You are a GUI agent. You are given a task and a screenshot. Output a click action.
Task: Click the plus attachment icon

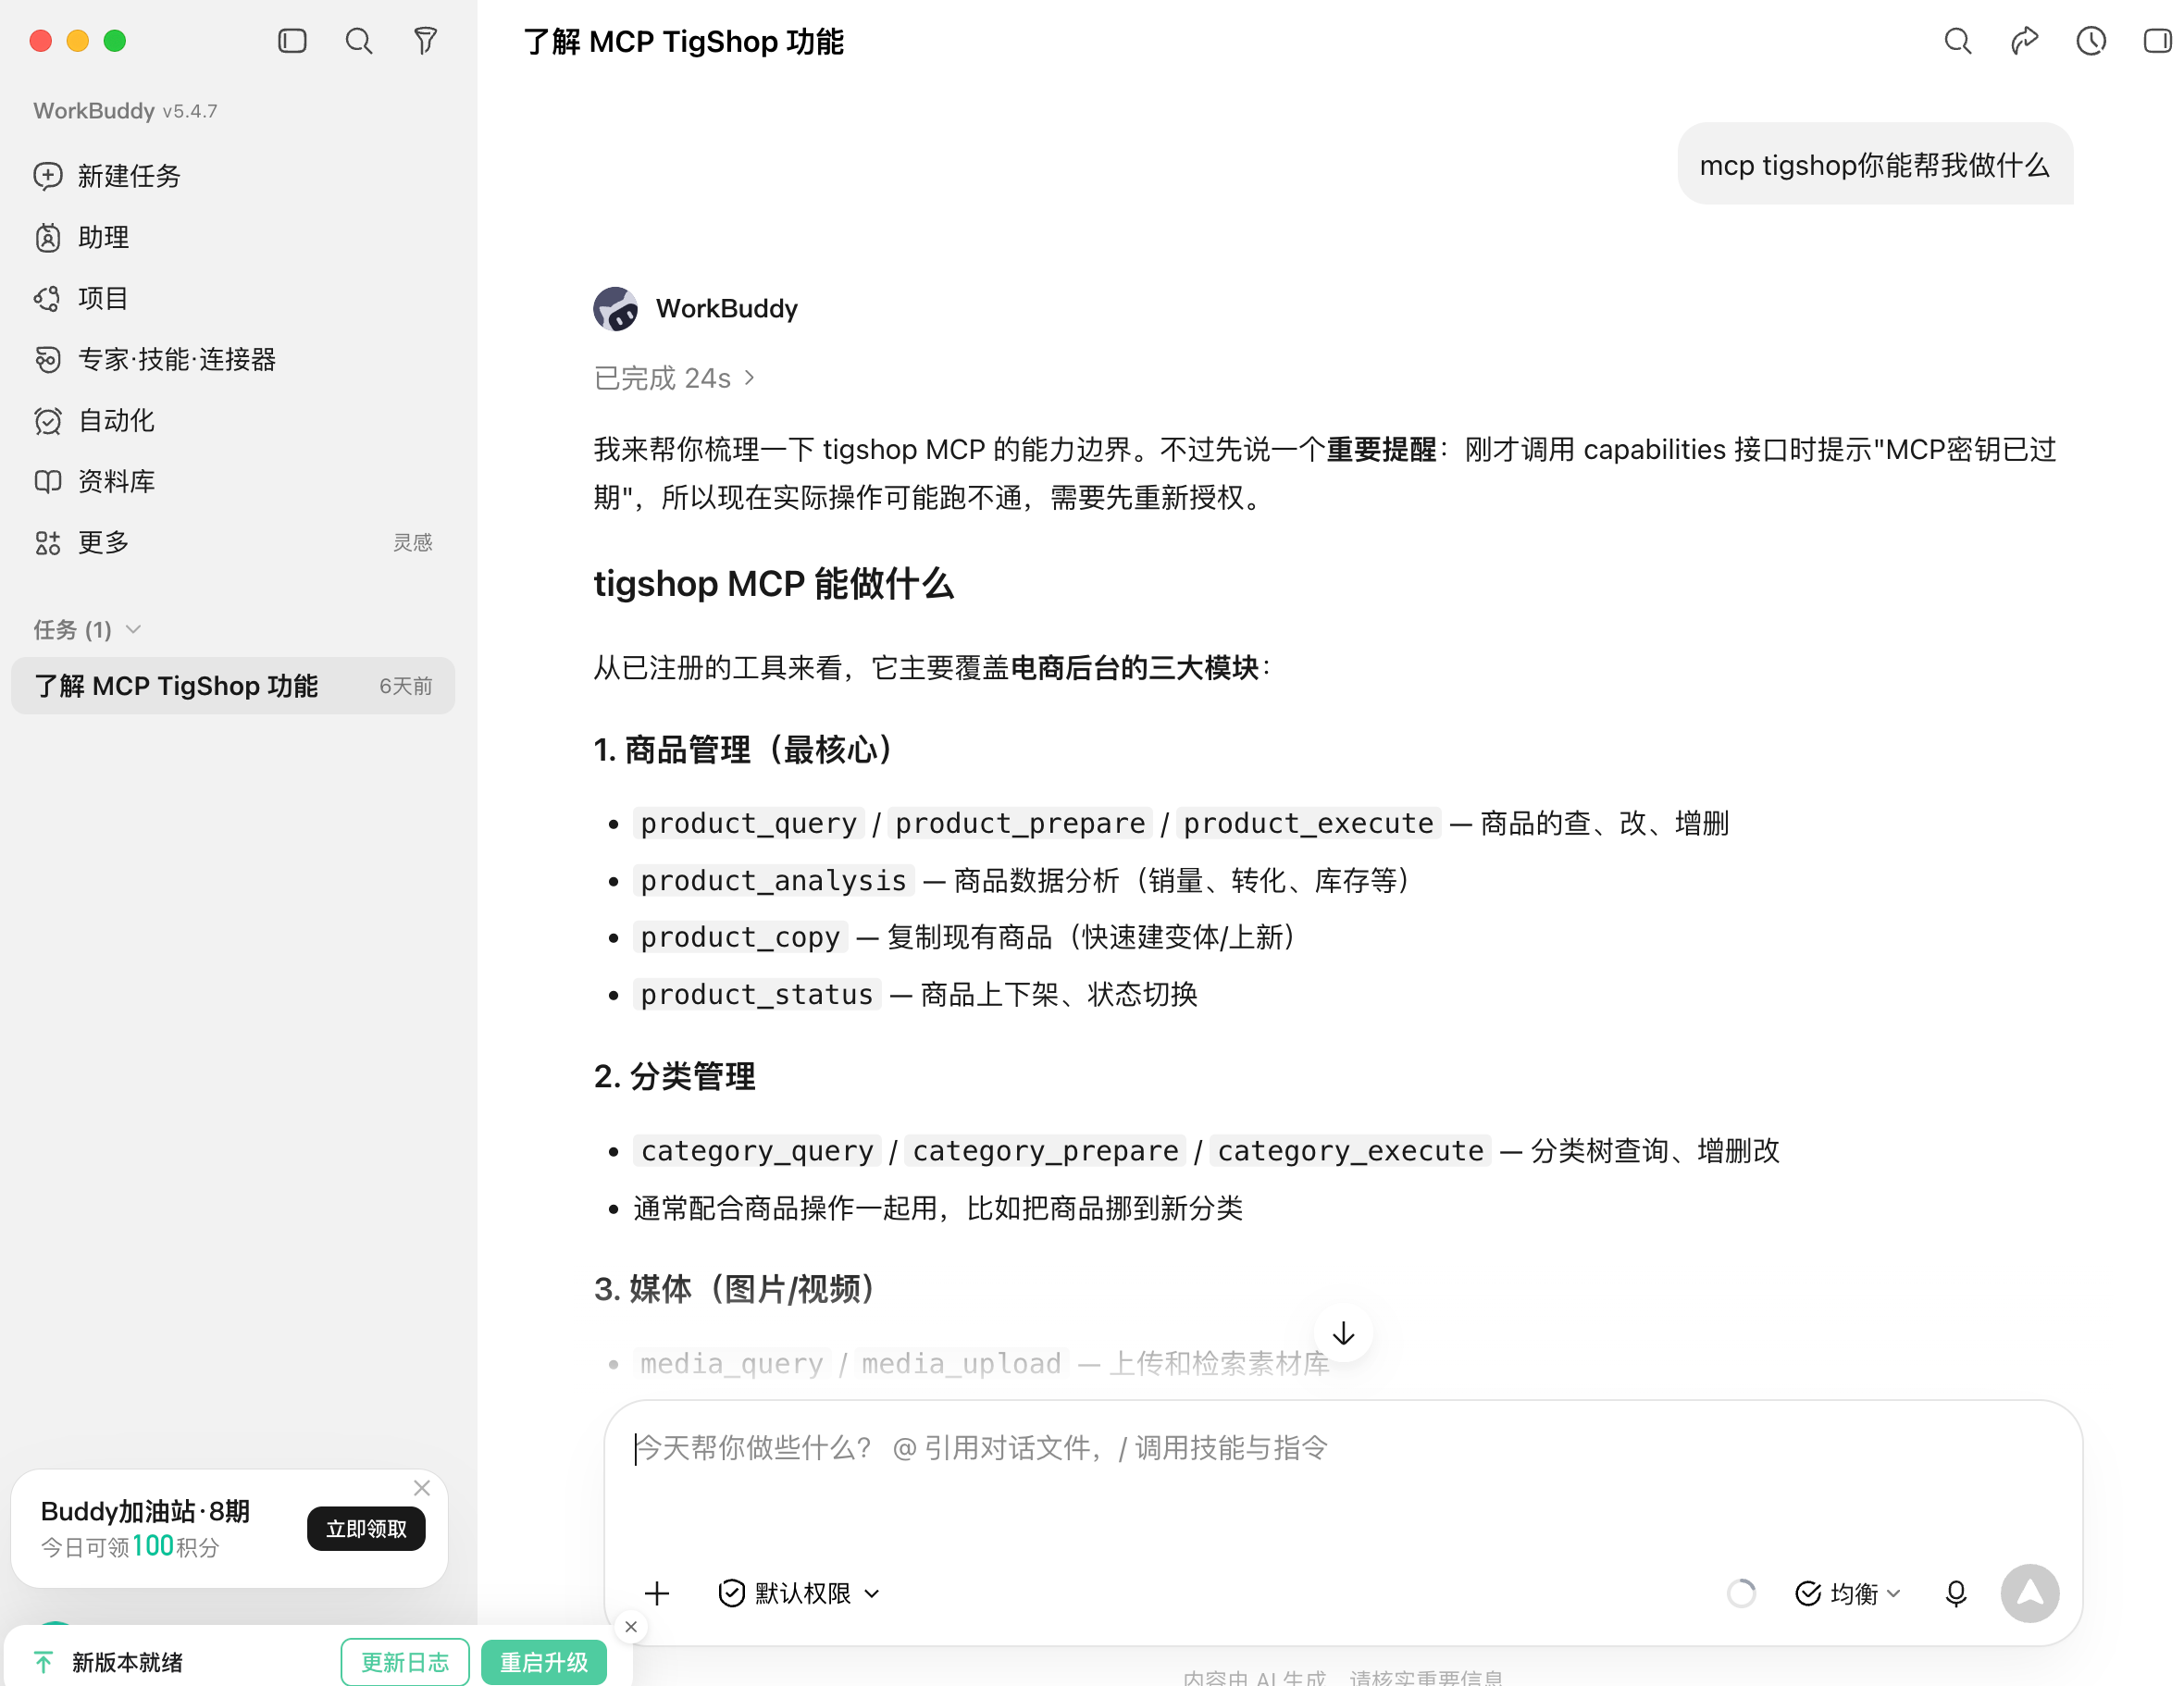[657, 1593]
